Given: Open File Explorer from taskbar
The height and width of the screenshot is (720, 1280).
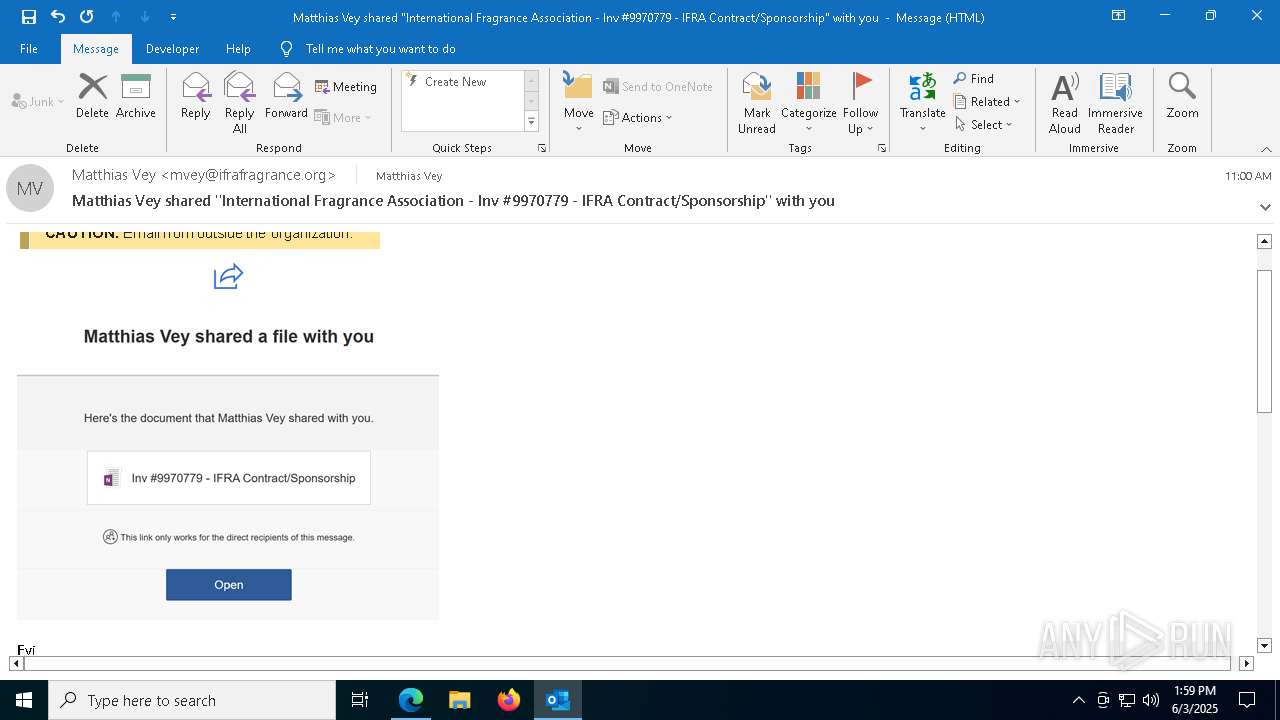Looking at the screenshot, I should click(459, 700).
